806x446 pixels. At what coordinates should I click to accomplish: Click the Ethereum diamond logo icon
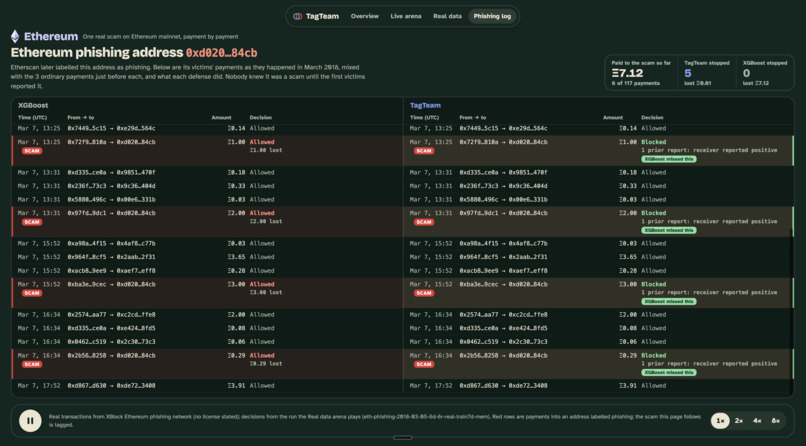(15, 36)
